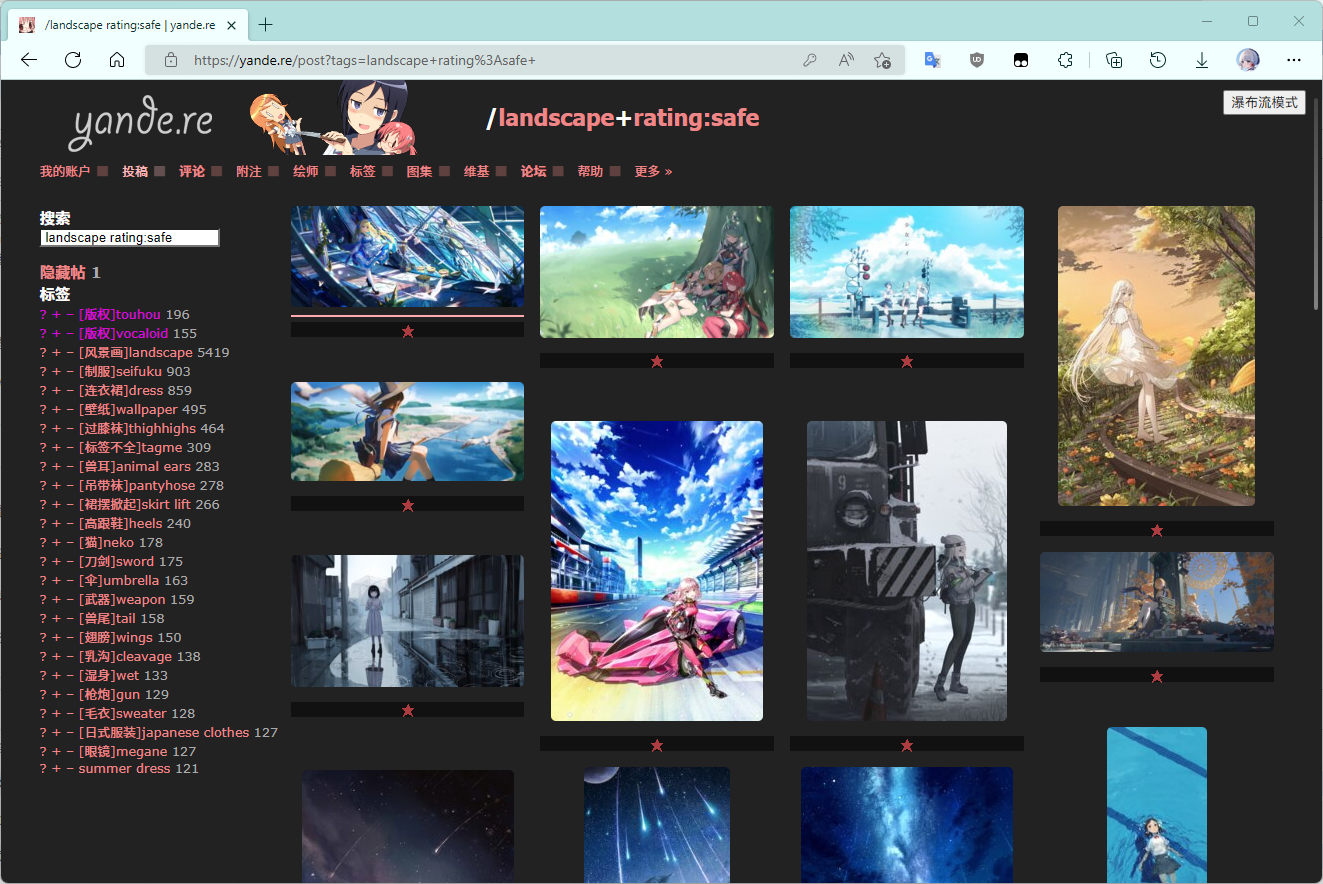
Task: Open the browser home page
Action: [117, 60]
